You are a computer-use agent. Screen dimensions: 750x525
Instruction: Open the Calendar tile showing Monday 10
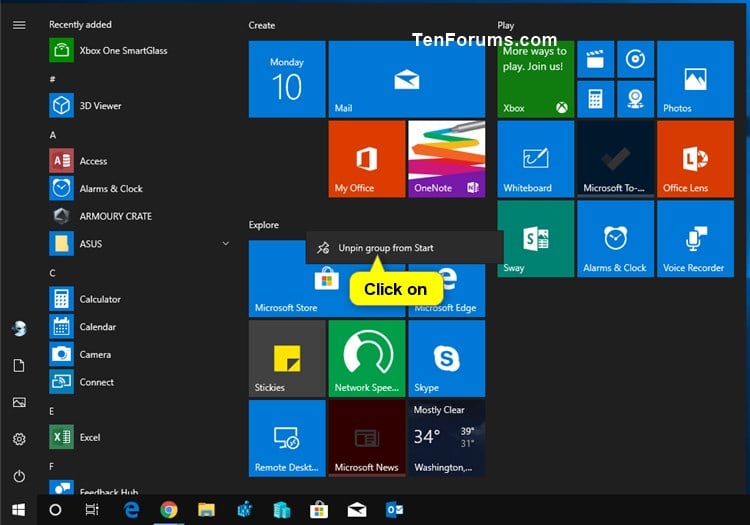click(287, 79)
